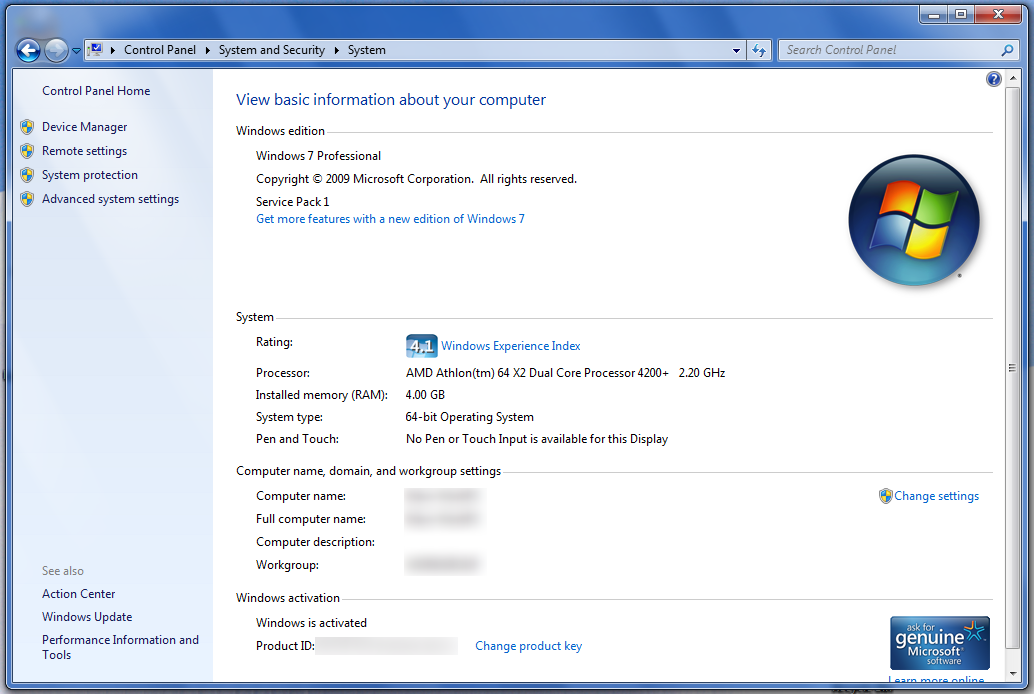Go back with the blue Back arrow
The width and height of the screenshot is (1034, 694).
(x=28, y=50)
